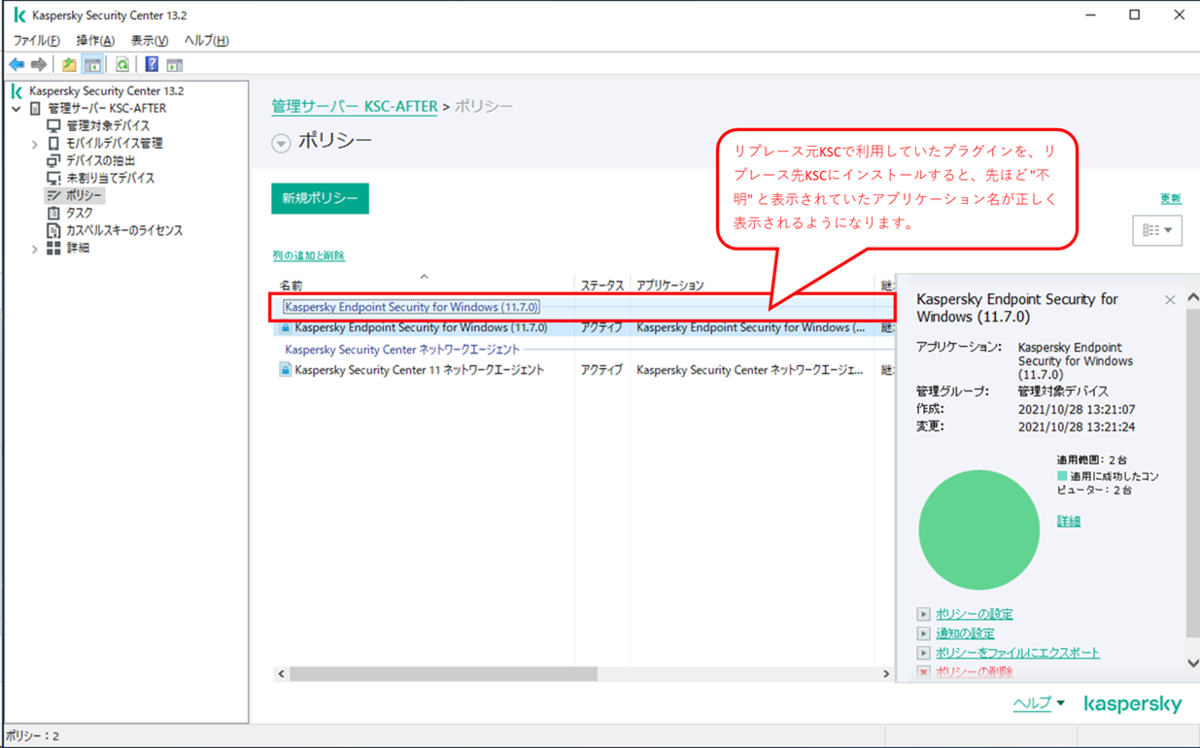Click the left arrow of horizontal scrollbar
The image size is (1200, 748).
281,674
